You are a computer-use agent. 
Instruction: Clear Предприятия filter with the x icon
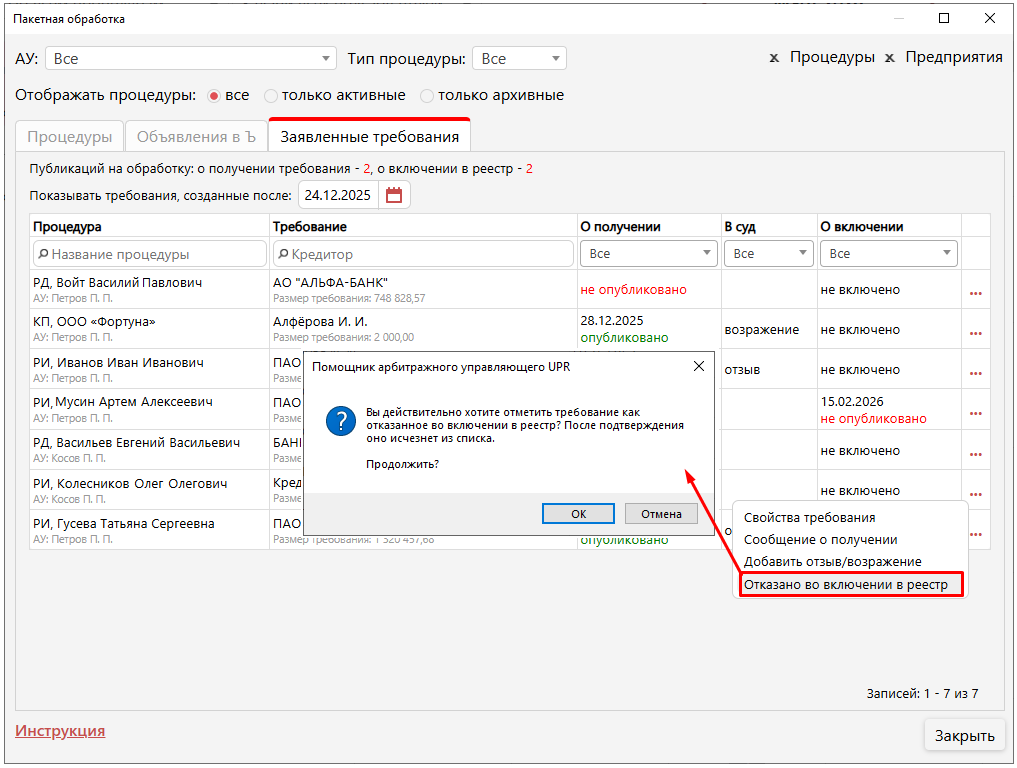pyautogui.click(x=889, y=58)
